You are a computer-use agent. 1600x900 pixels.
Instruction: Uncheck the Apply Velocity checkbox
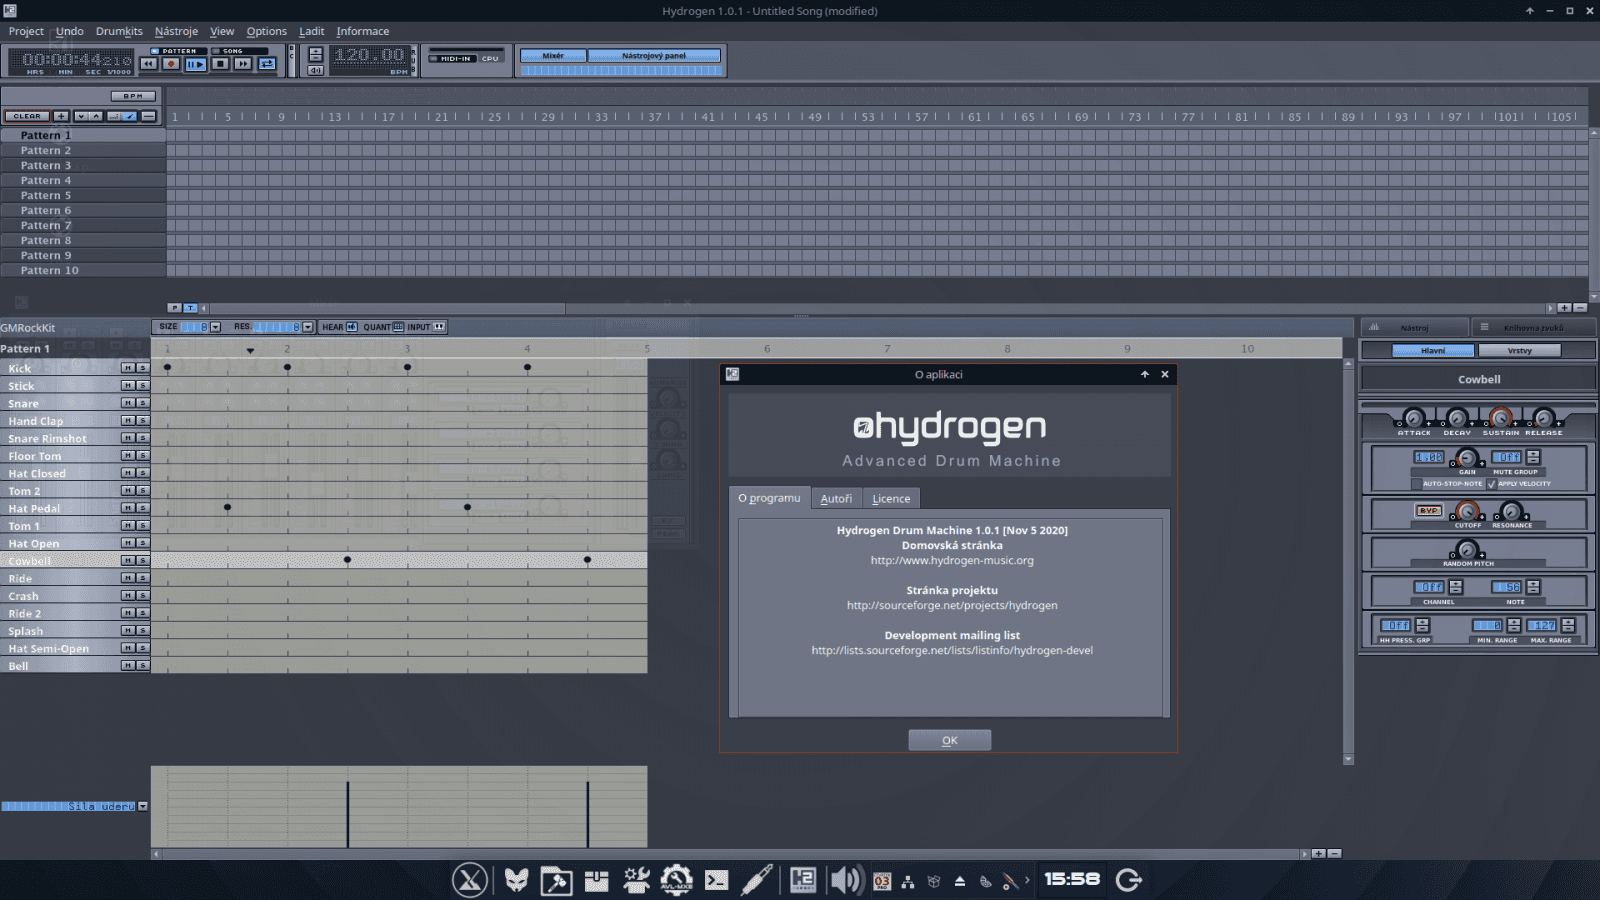(x=1491, y=484)
